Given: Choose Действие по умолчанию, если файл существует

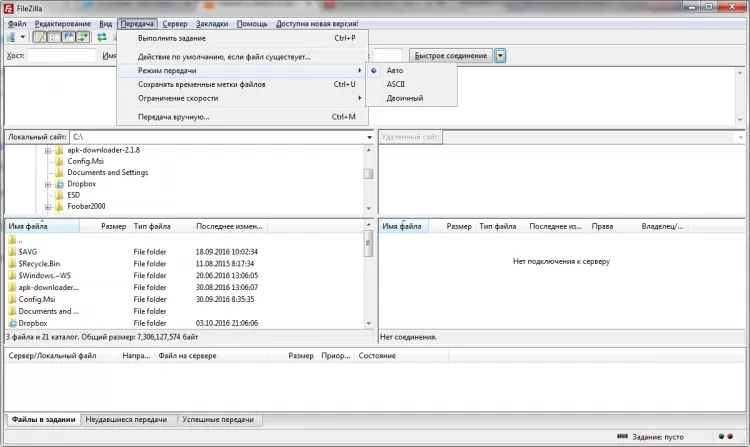Looking at the screenshot, I should click(243, 57).
